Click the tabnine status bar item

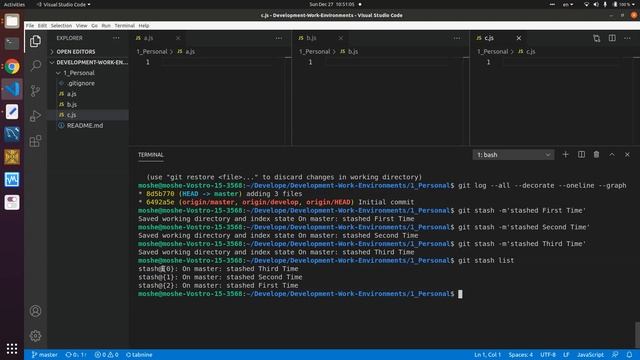[x=139, y=355]
